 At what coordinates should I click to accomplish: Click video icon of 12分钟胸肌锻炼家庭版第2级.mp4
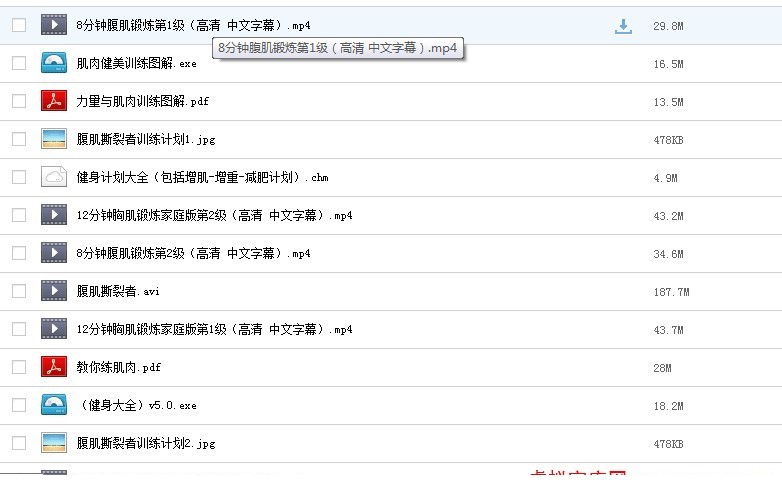[54, 215]
